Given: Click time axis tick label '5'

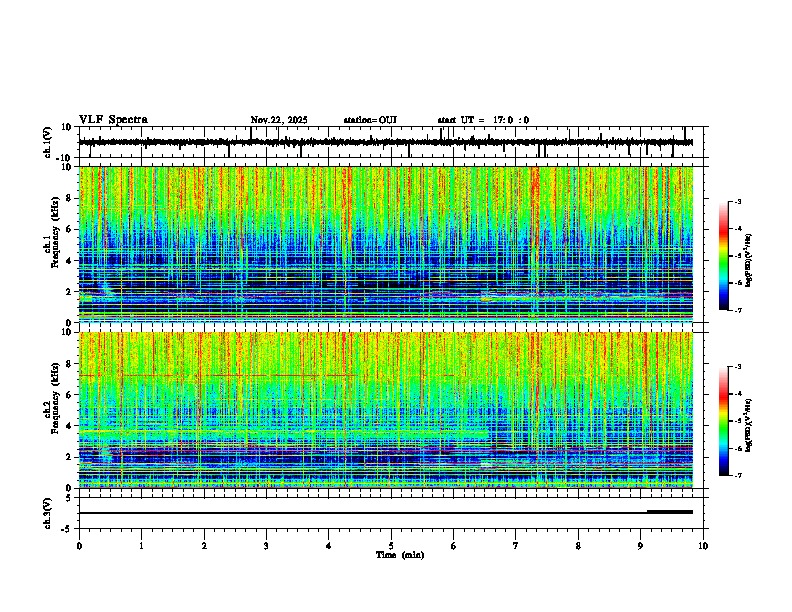Looking at the screenshot, I should [x=391, y=546].
